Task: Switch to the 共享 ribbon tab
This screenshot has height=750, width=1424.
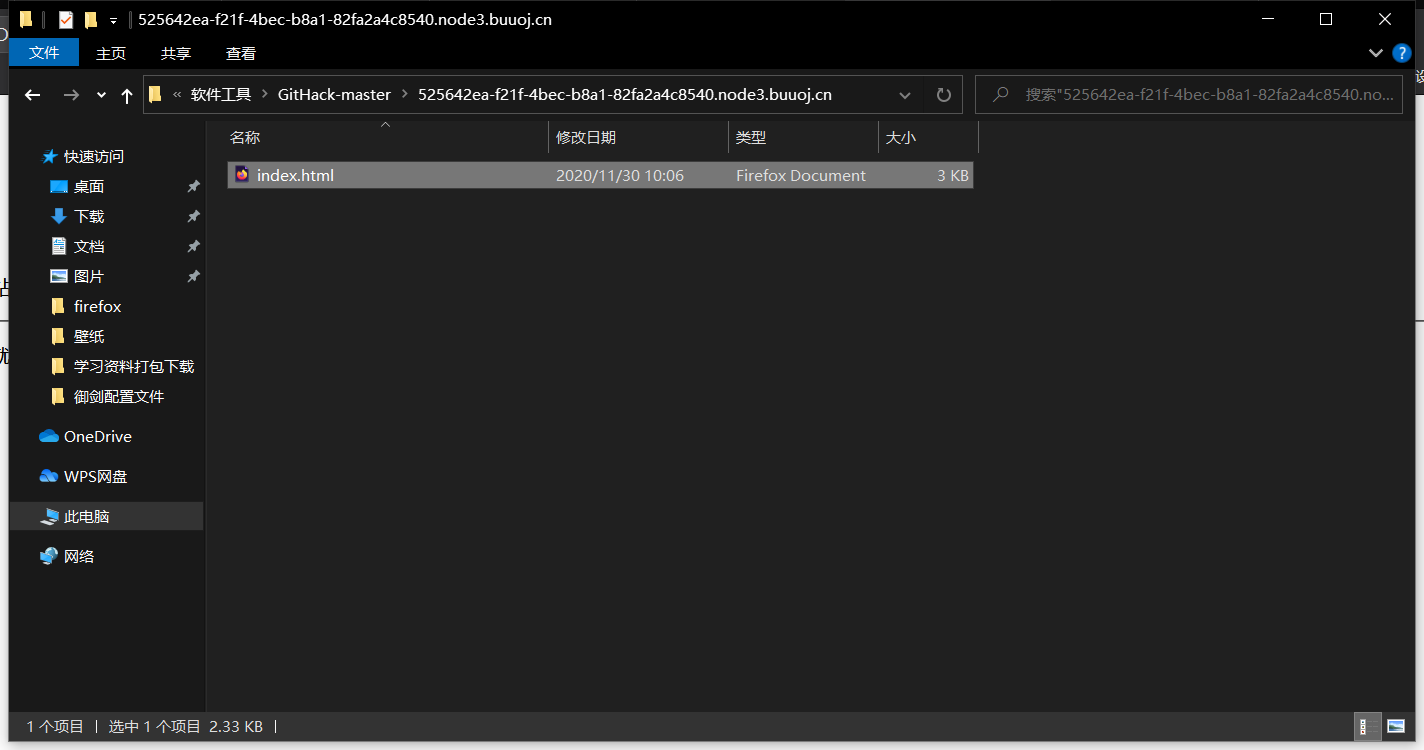Action: (176, 53)
